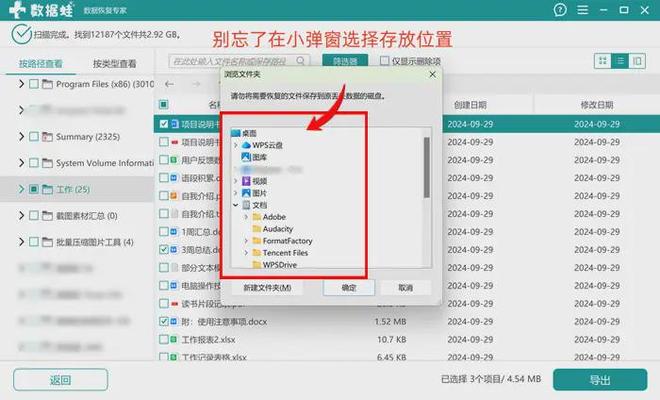Click the 1.52 MB size cell
Viewport: 660px width, 400px height.
[x=390, y=322]
